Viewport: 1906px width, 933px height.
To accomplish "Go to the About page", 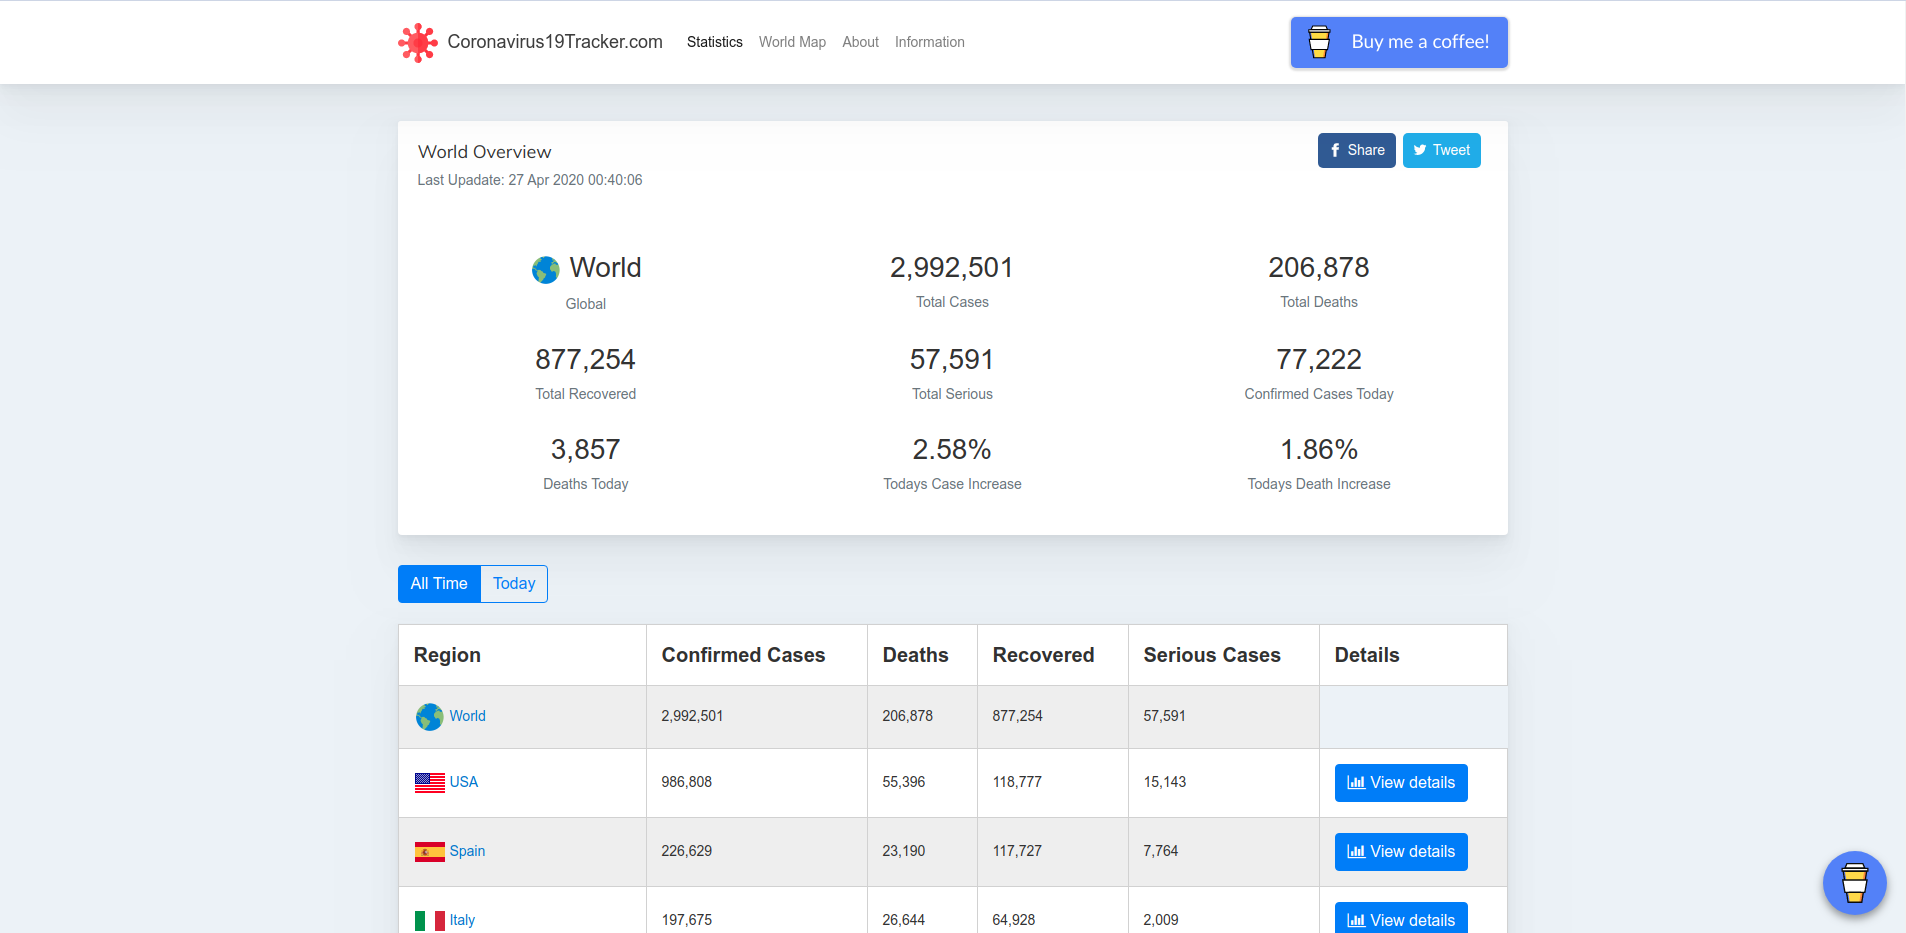I will 860,42.
